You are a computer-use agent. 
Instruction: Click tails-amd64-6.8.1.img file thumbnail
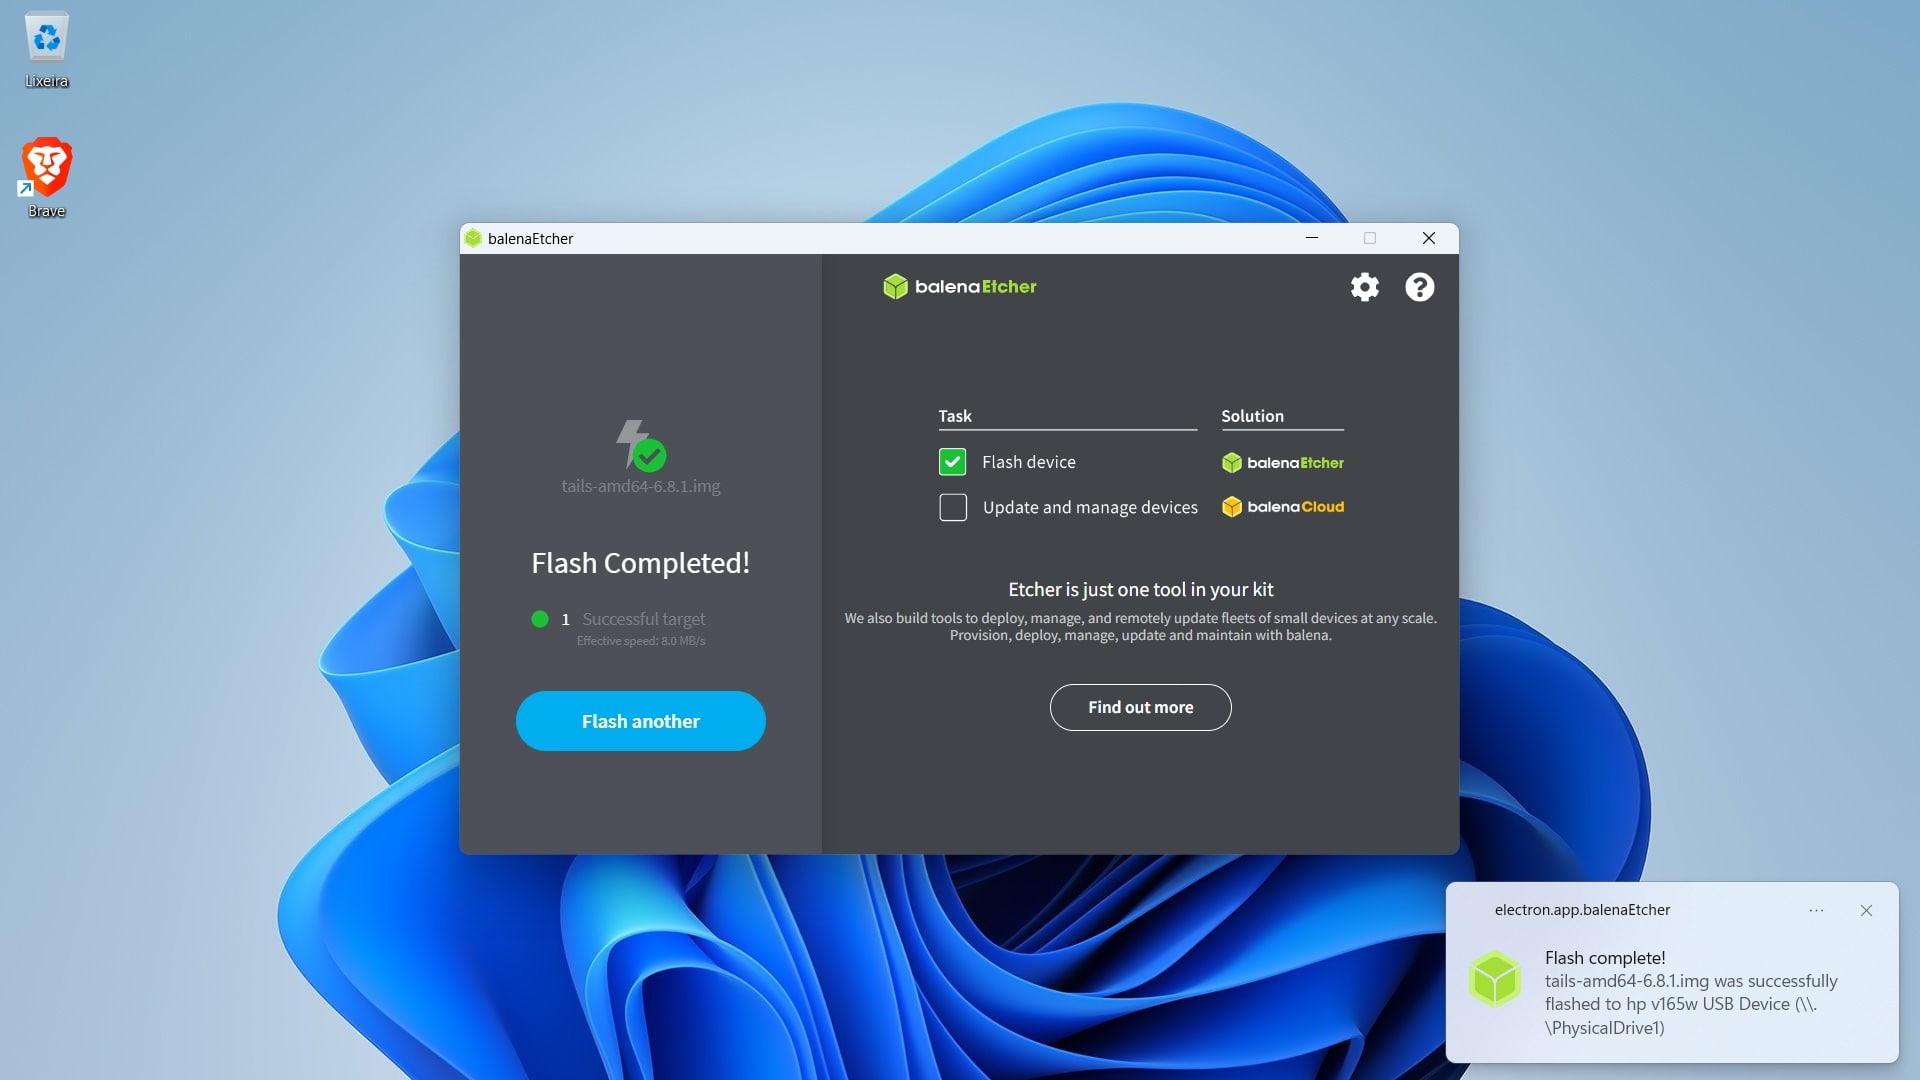[640, 446]
